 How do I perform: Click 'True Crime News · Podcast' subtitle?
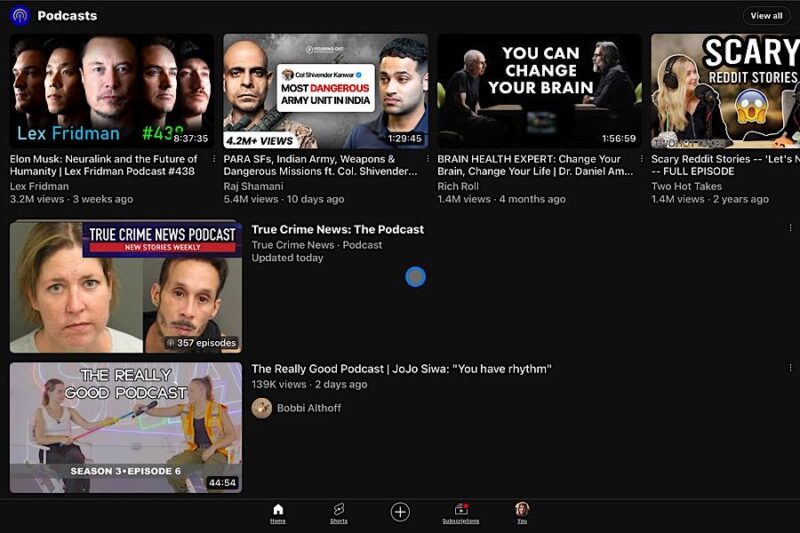point(316,245)
